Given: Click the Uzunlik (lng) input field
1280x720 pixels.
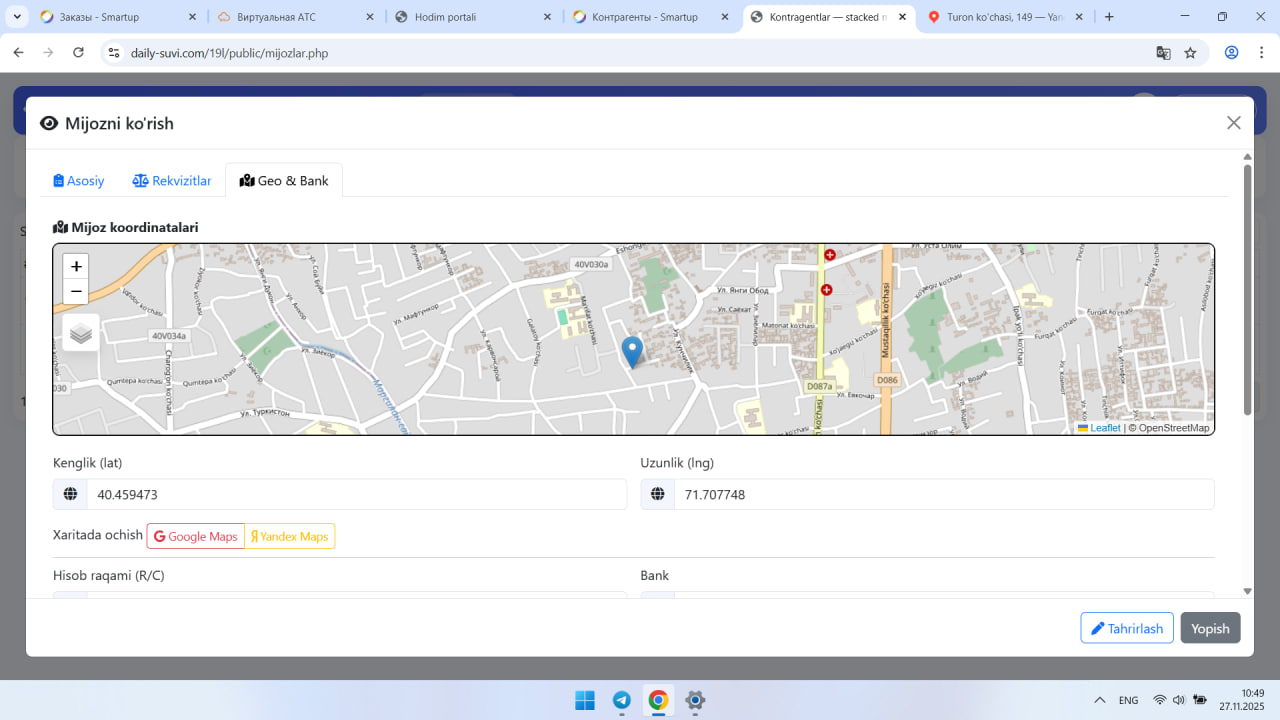Looking at the screenshot, I should [943, 495].
